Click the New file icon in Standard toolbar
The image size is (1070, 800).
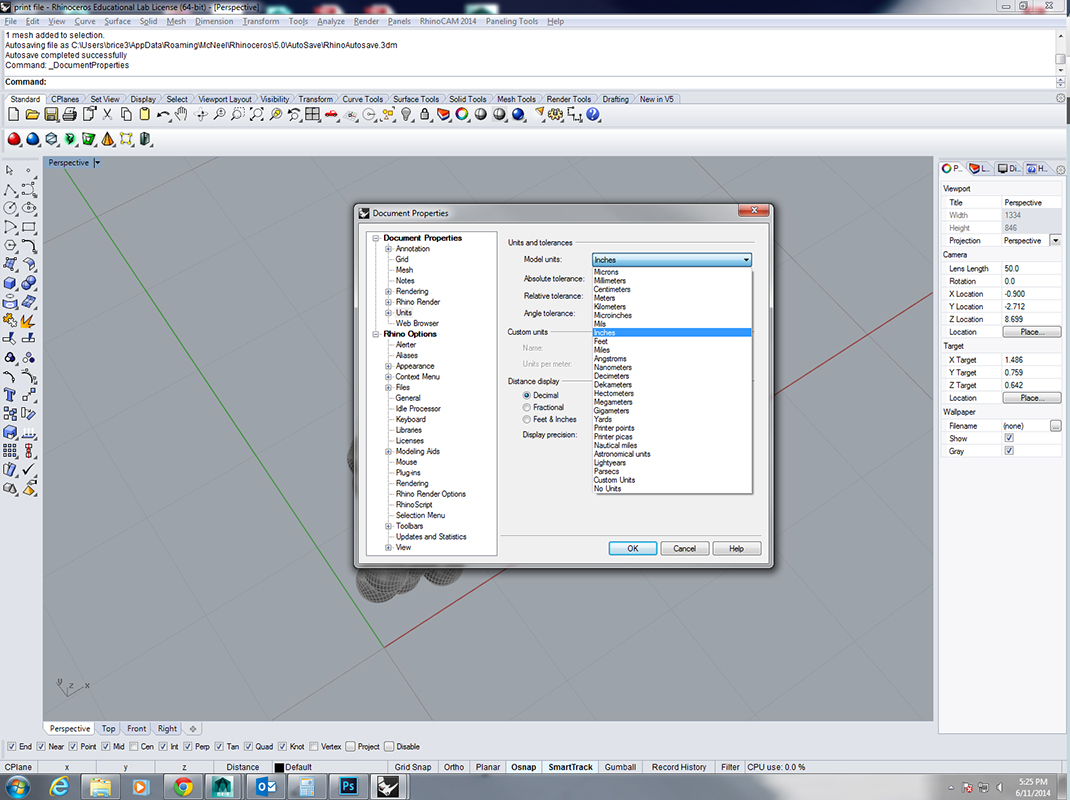14,115
